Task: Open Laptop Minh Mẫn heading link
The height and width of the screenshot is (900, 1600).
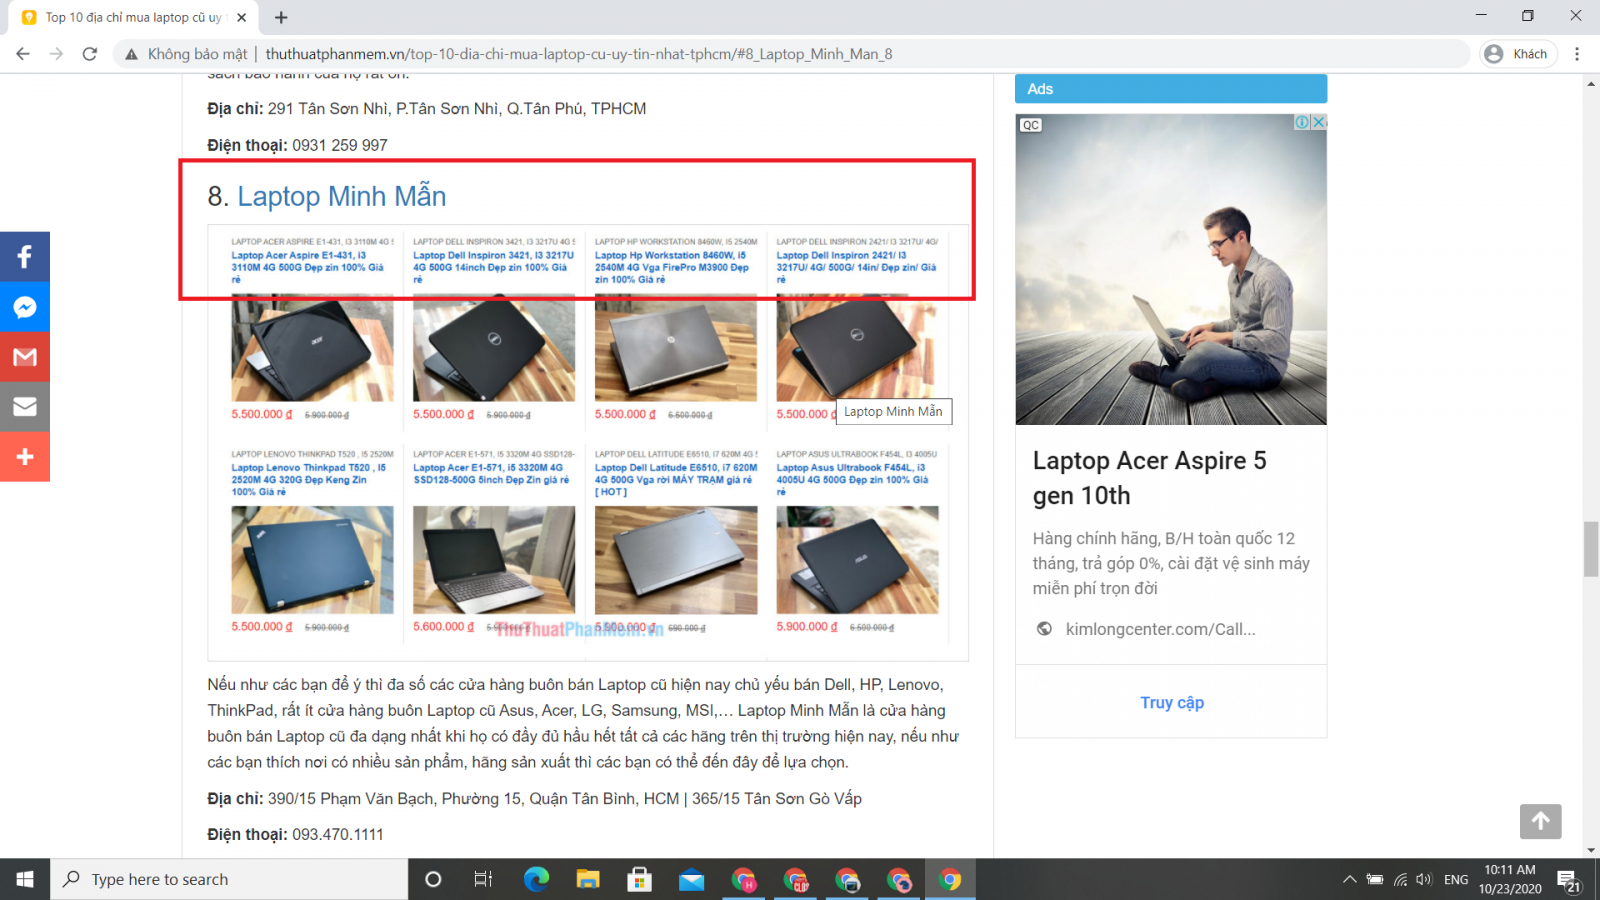Action: [341, 196]
